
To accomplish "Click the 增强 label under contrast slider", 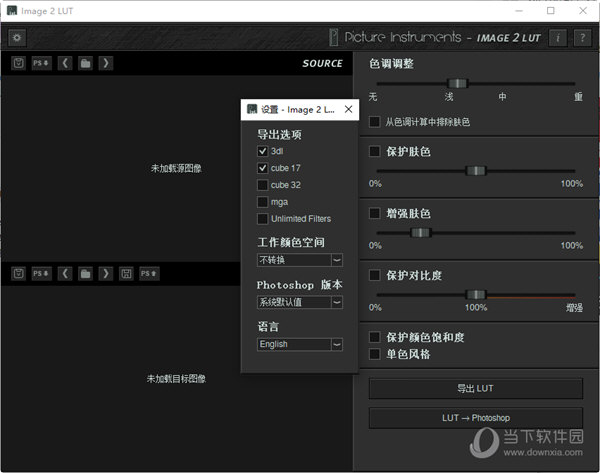I will [574, 308].
